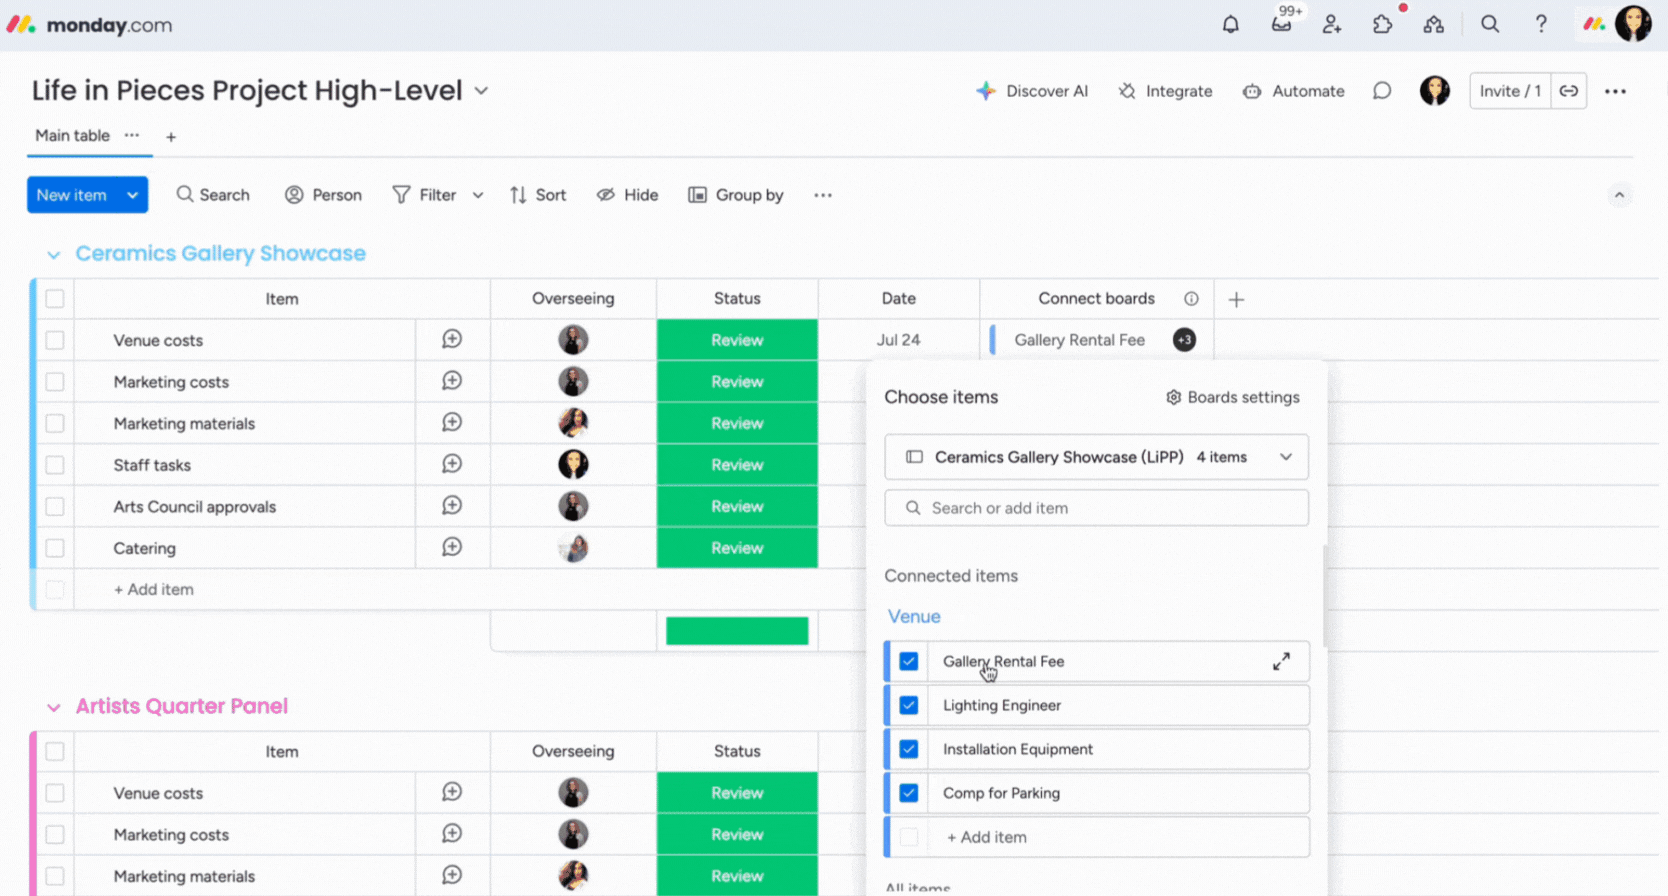Collapse the board header with the up chevron
Image resolution: width=1668 pixels, height=896 pixels.
click(x=1619, y=195)
